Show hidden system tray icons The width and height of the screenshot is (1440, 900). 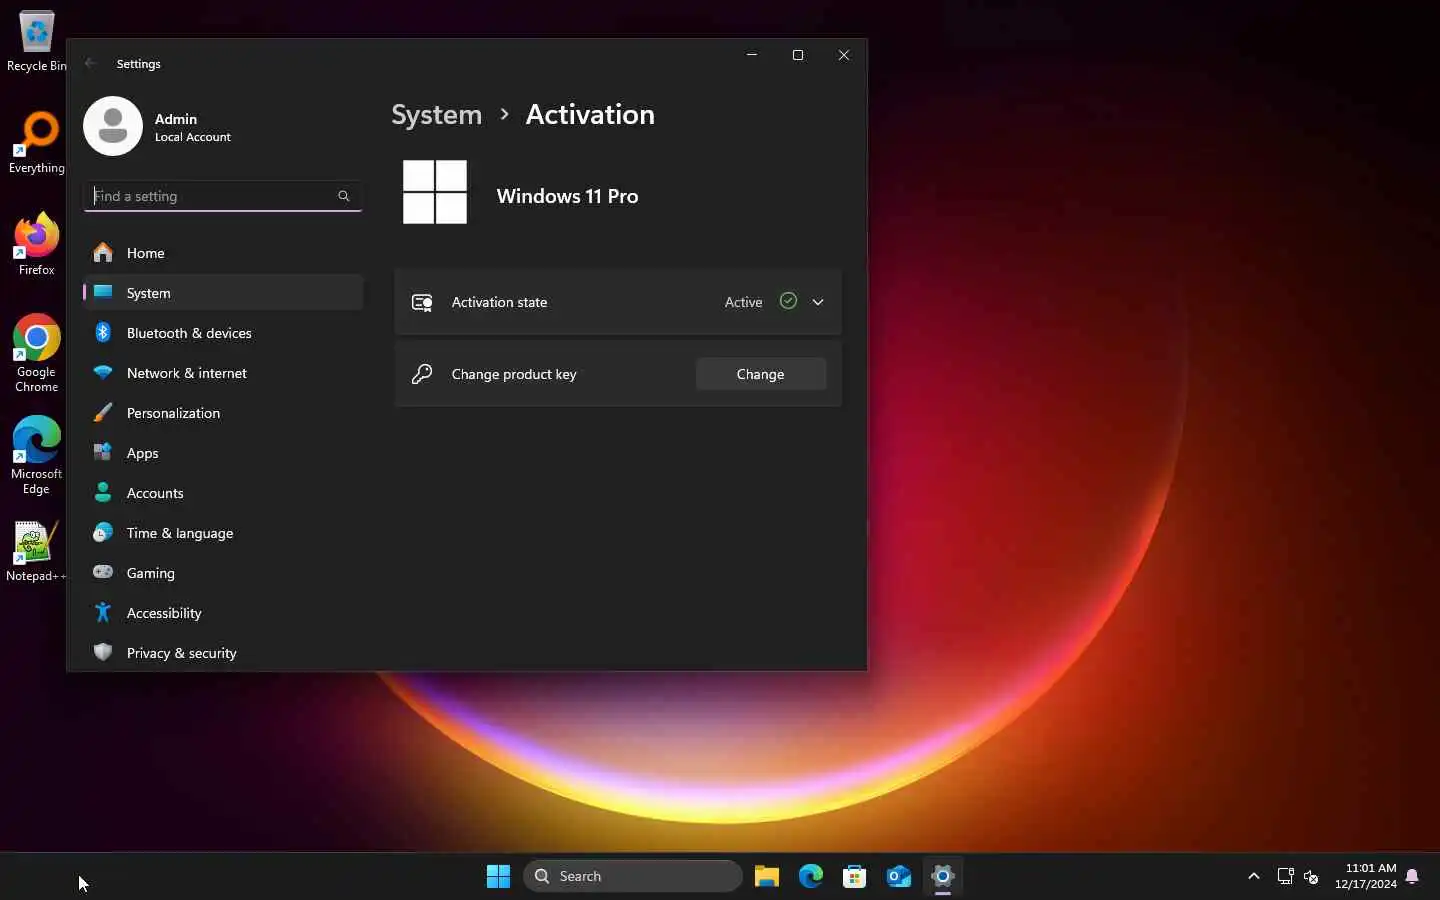1254,876
